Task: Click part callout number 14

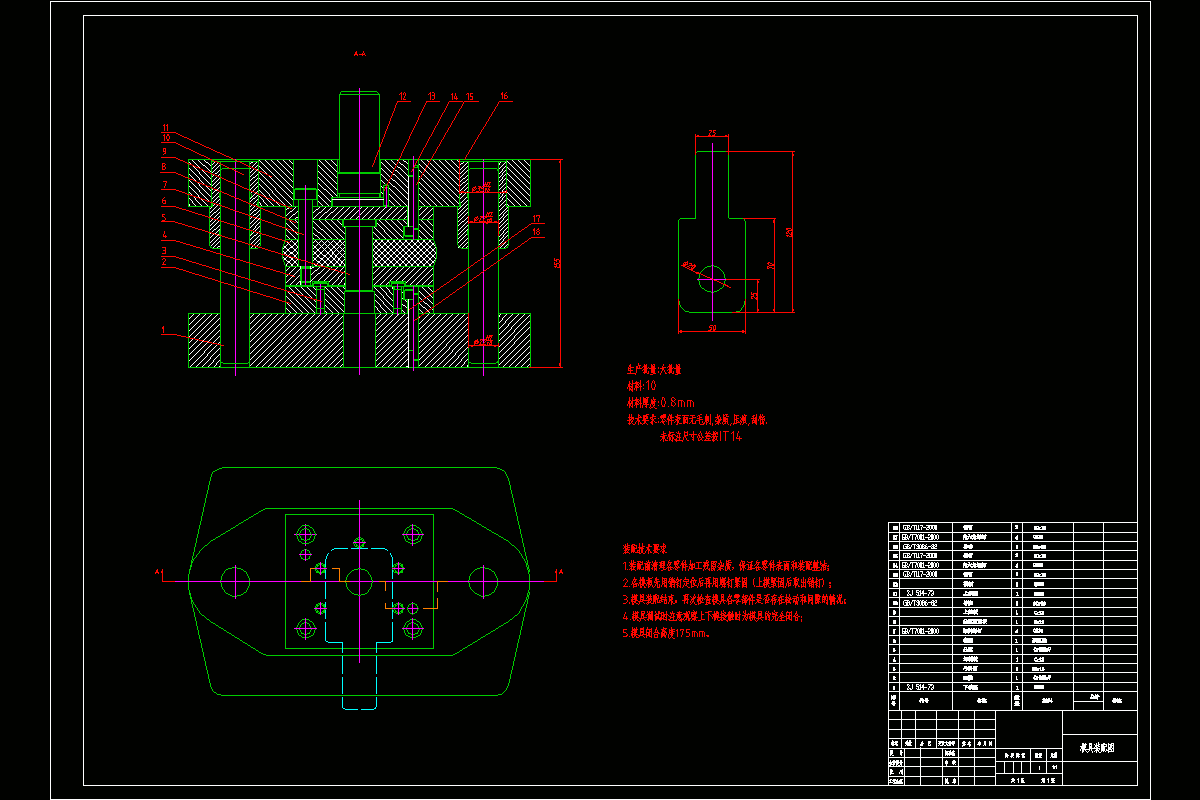Action: point(454,97)
